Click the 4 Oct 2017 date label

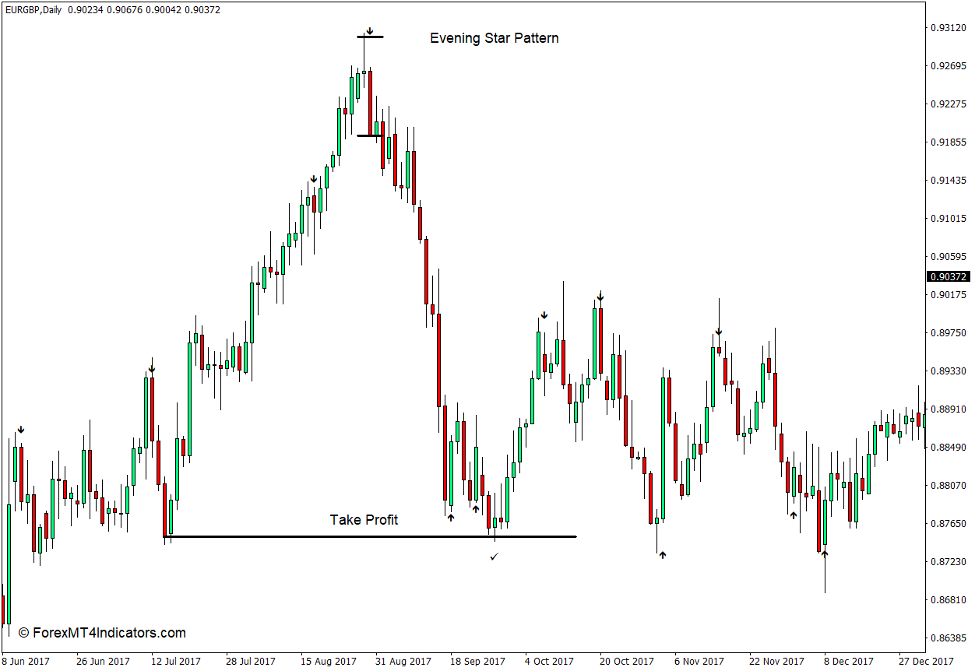click(549, 661)
